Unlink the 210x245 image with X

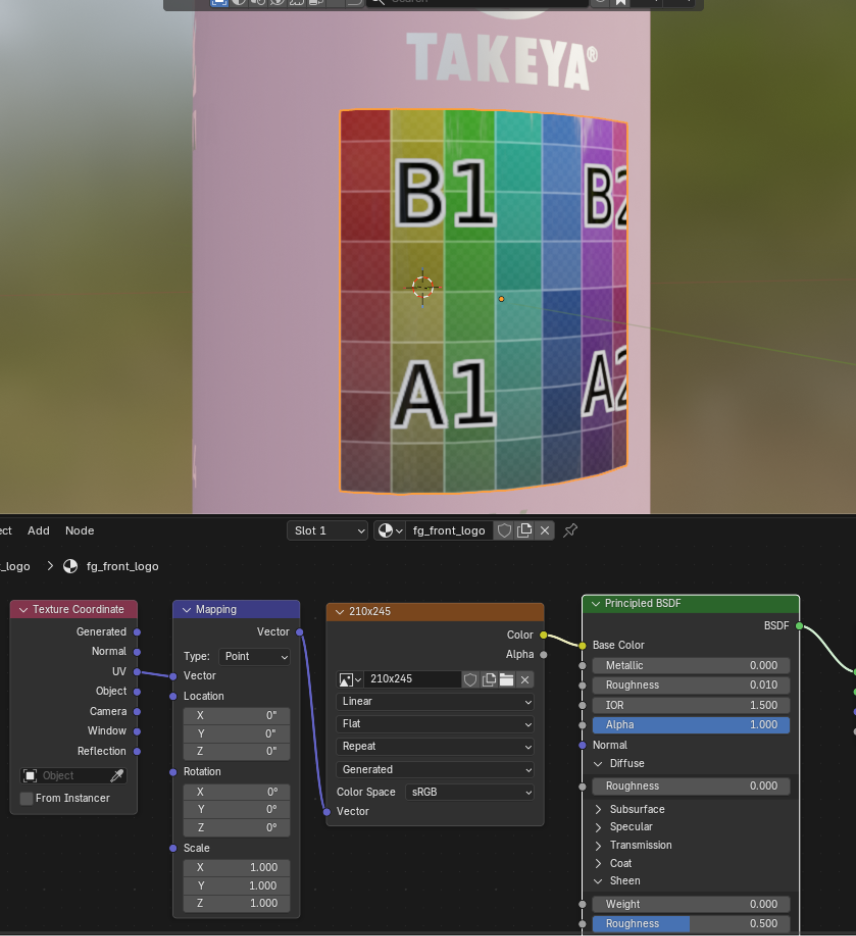525,679
